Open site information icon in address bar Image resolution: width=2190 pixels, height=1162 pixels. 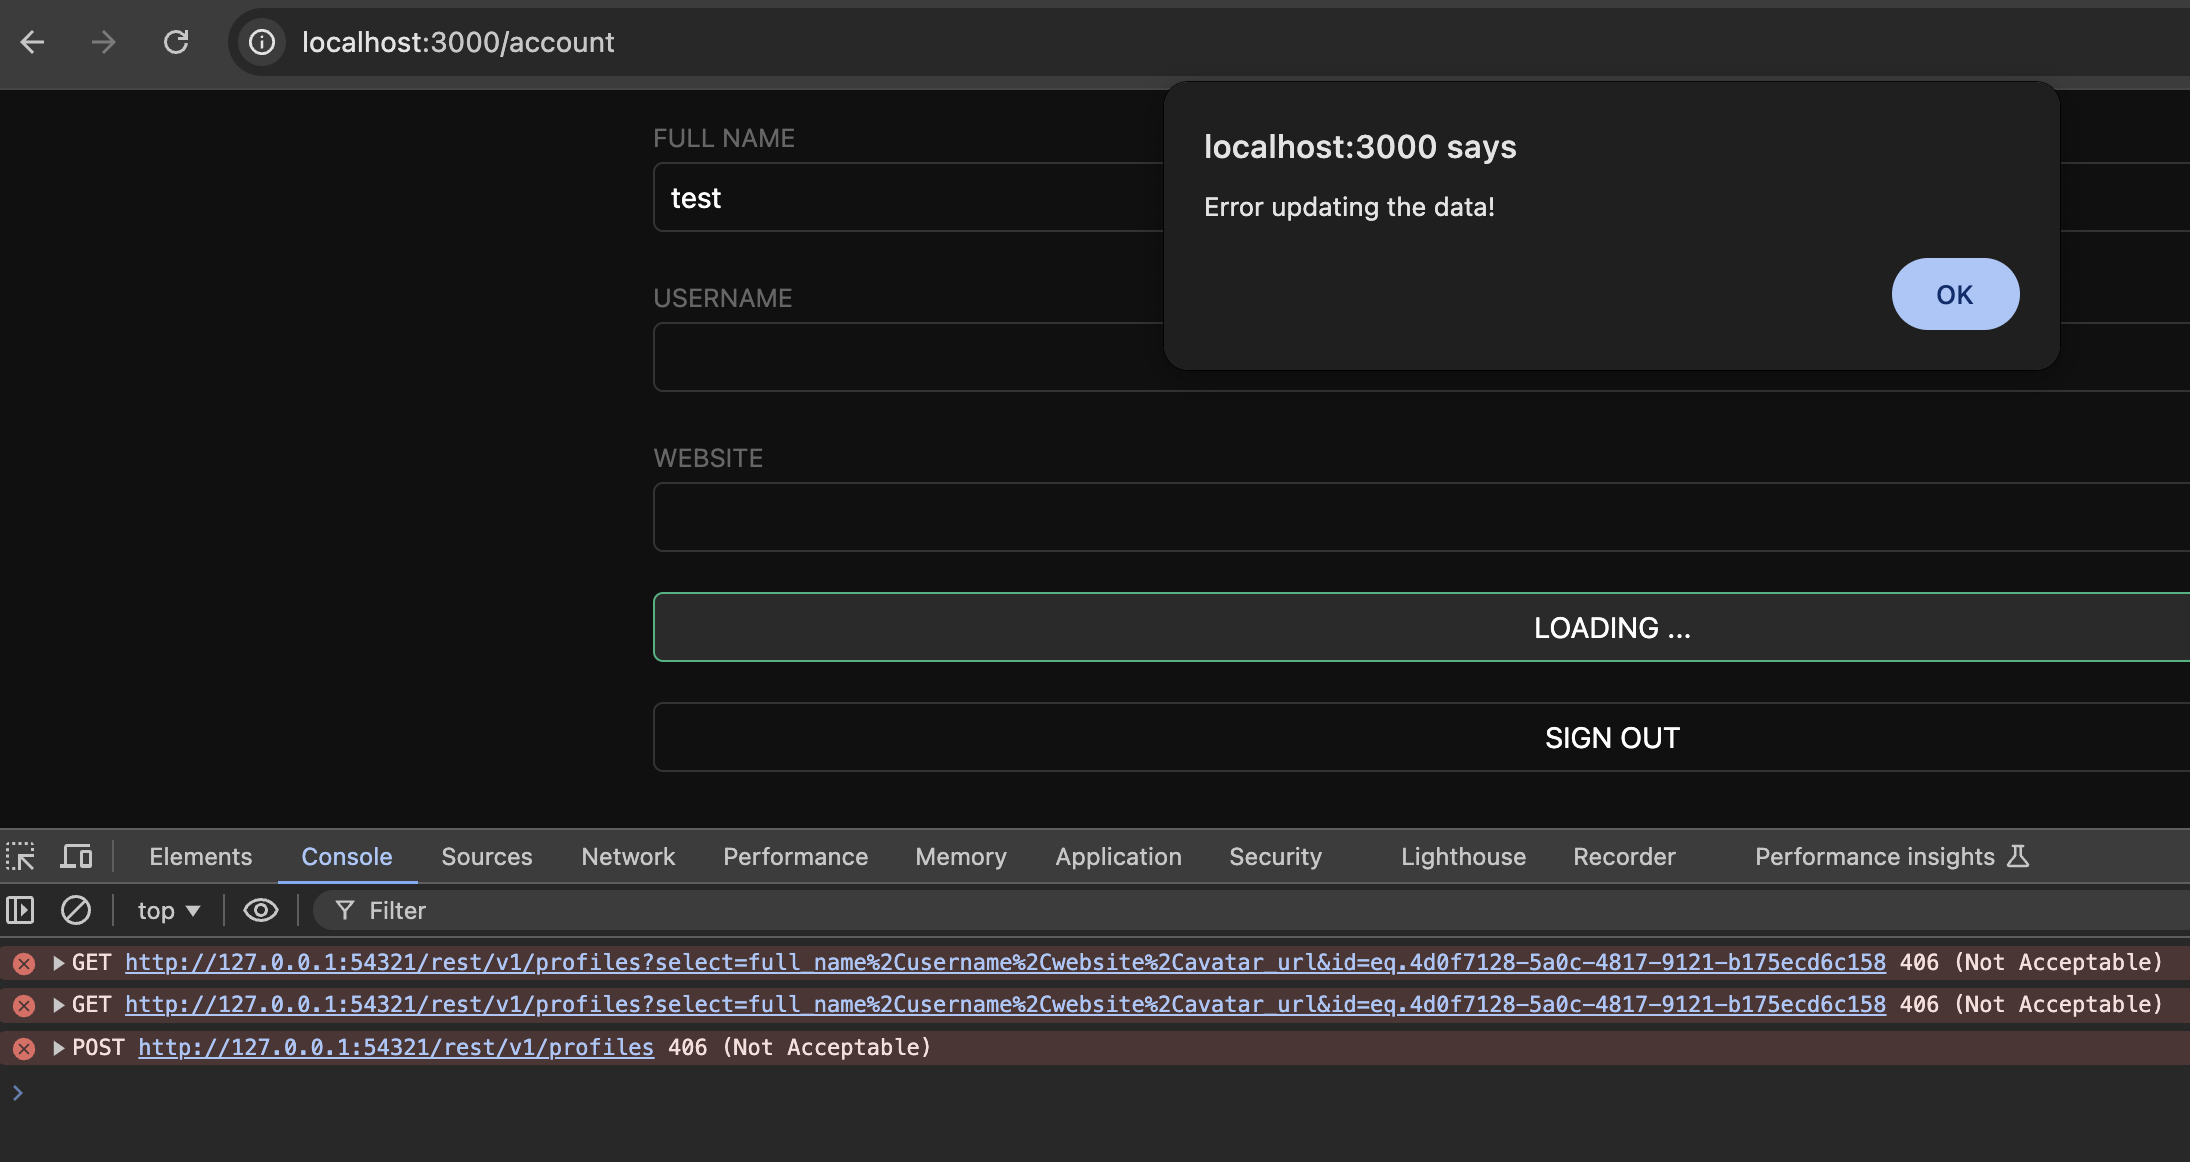pos(262,42)
